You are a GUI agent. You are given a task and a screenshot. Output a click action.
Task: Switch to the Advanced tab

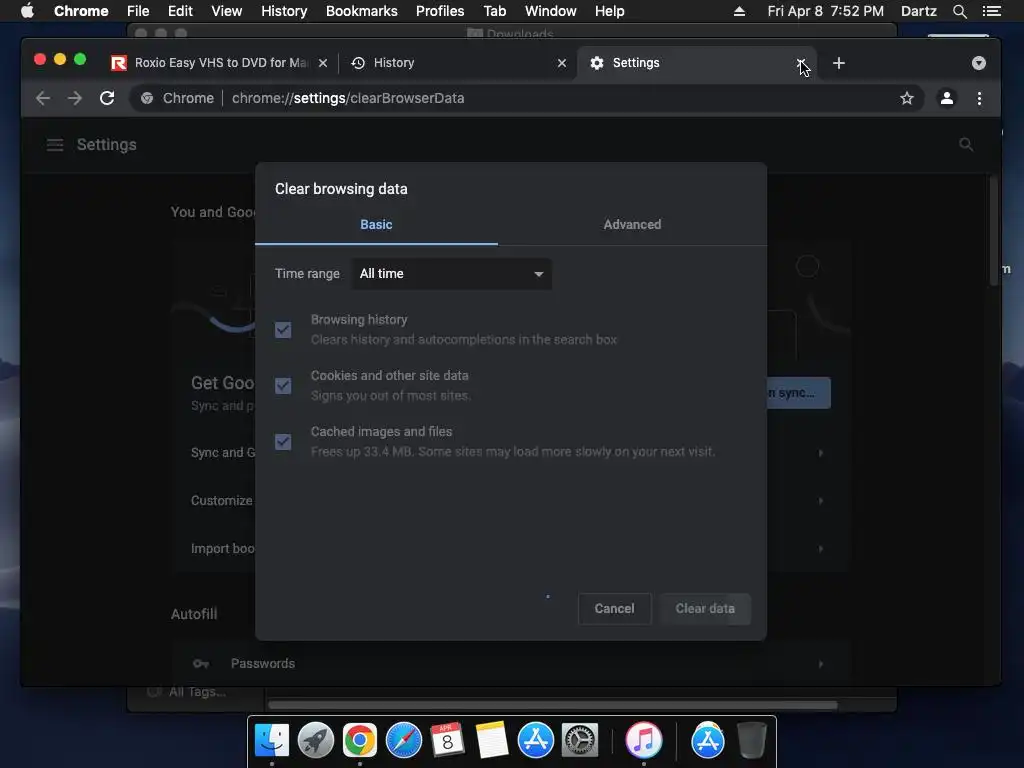(x=632, y=225)
